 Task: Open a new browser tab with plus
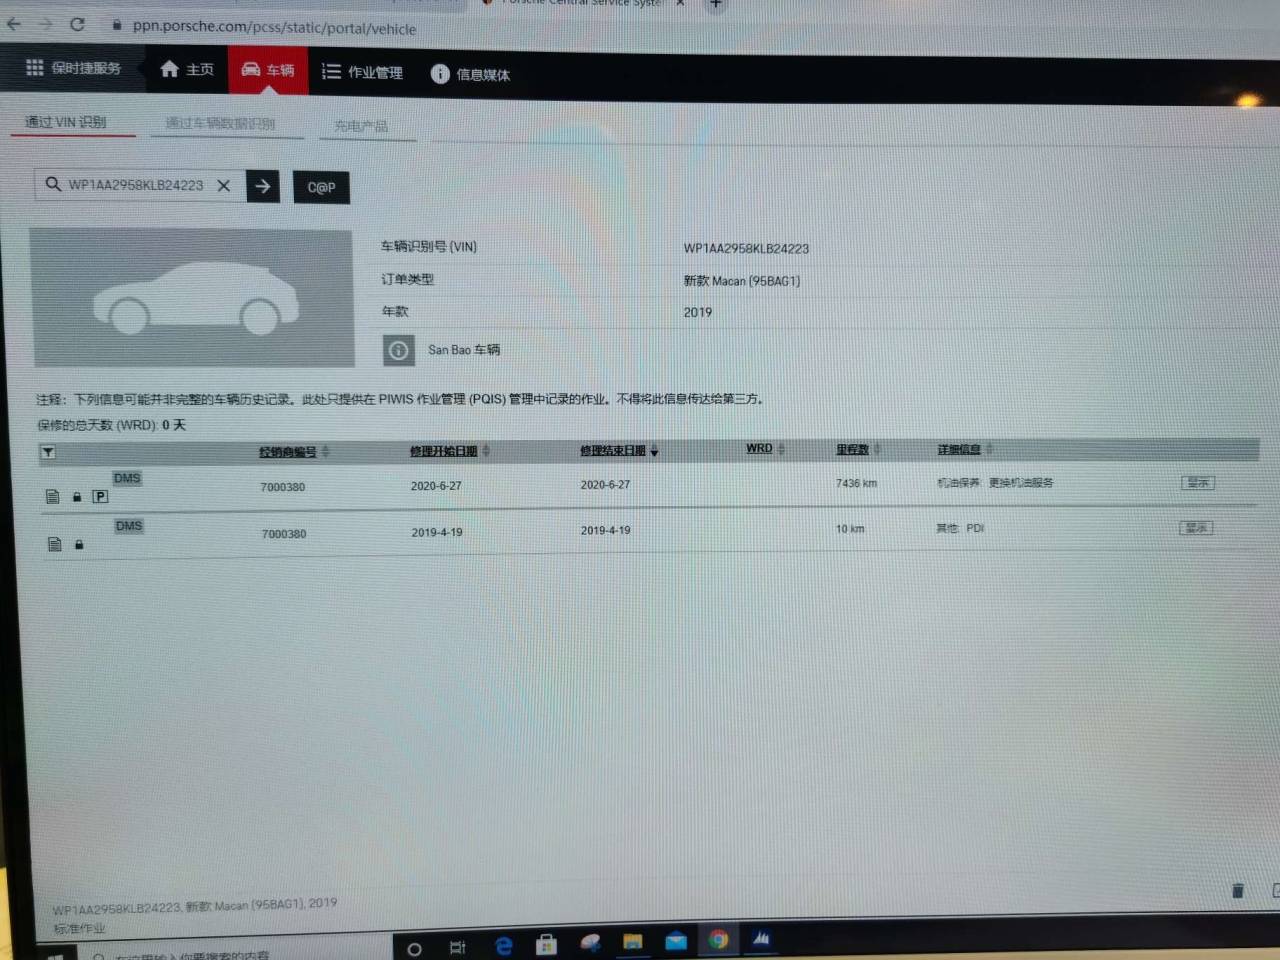click(714, 4)
